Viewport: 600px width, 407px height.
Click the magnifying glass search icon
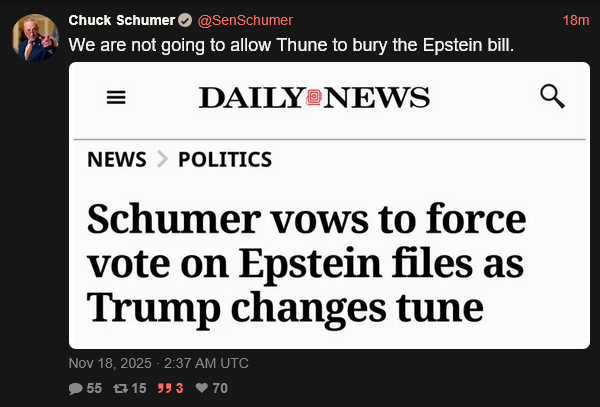[552, 96]
